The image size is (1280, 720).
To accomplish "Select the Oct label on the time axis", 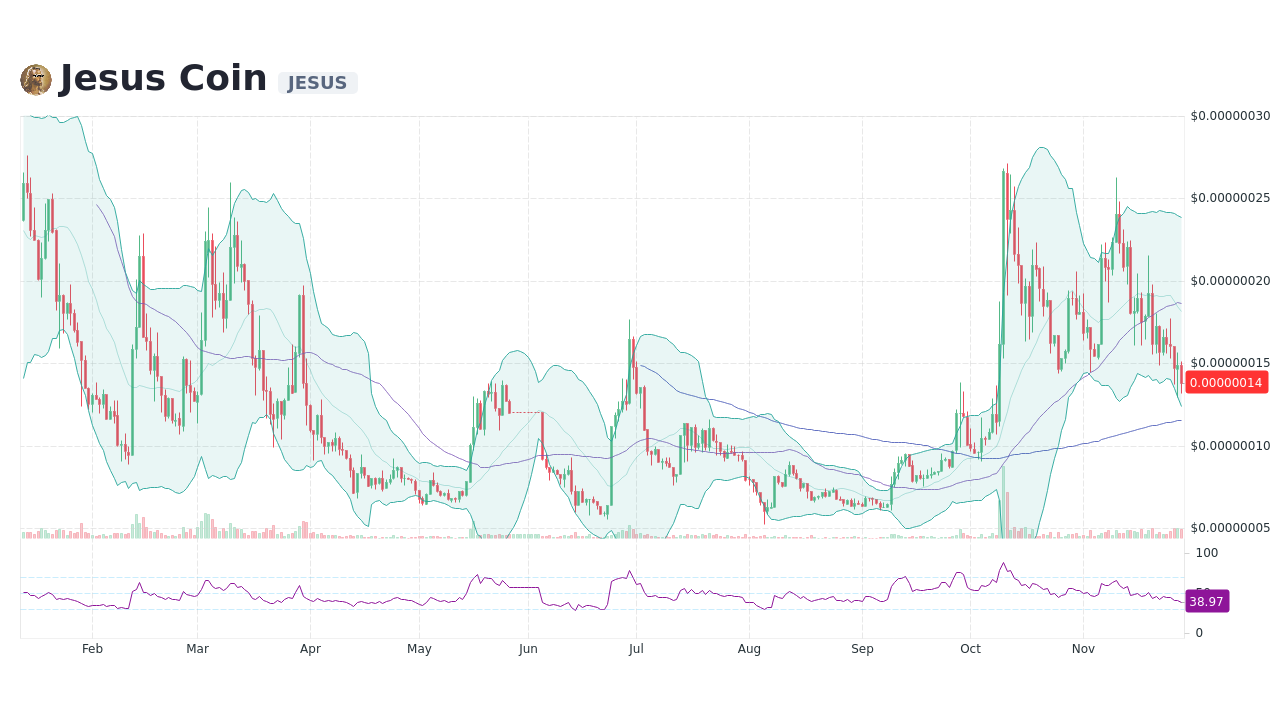I will 970,648.
